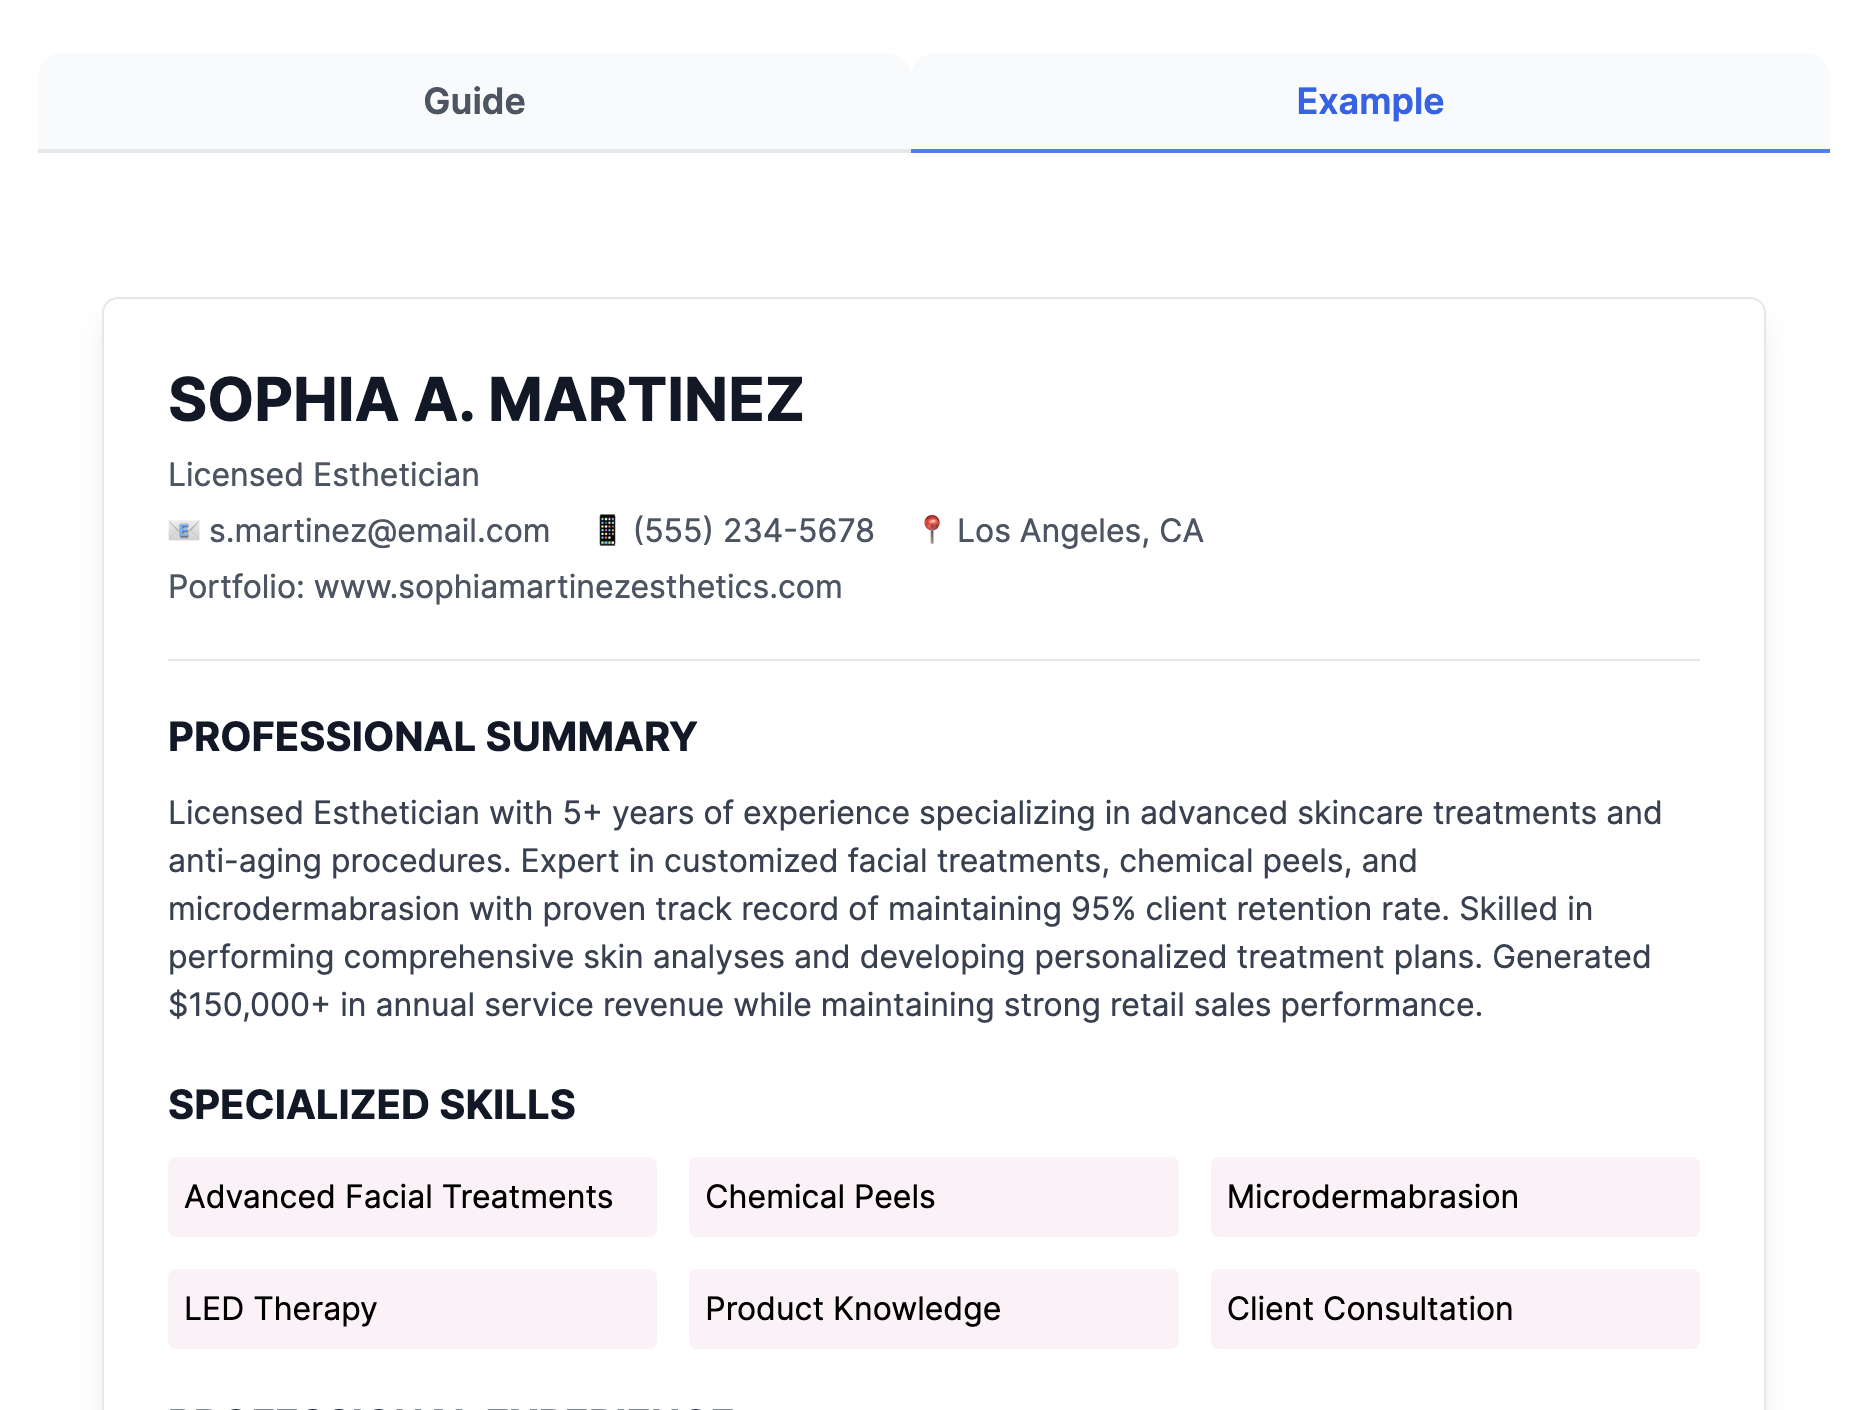Click the email envelope icon
The height and width of the screenshot is (1410, 1860).
pos(183,530)
